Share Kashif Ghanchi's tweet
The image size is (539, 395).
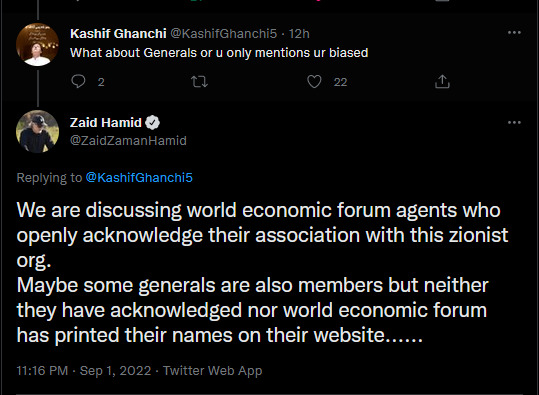point(442,81)
